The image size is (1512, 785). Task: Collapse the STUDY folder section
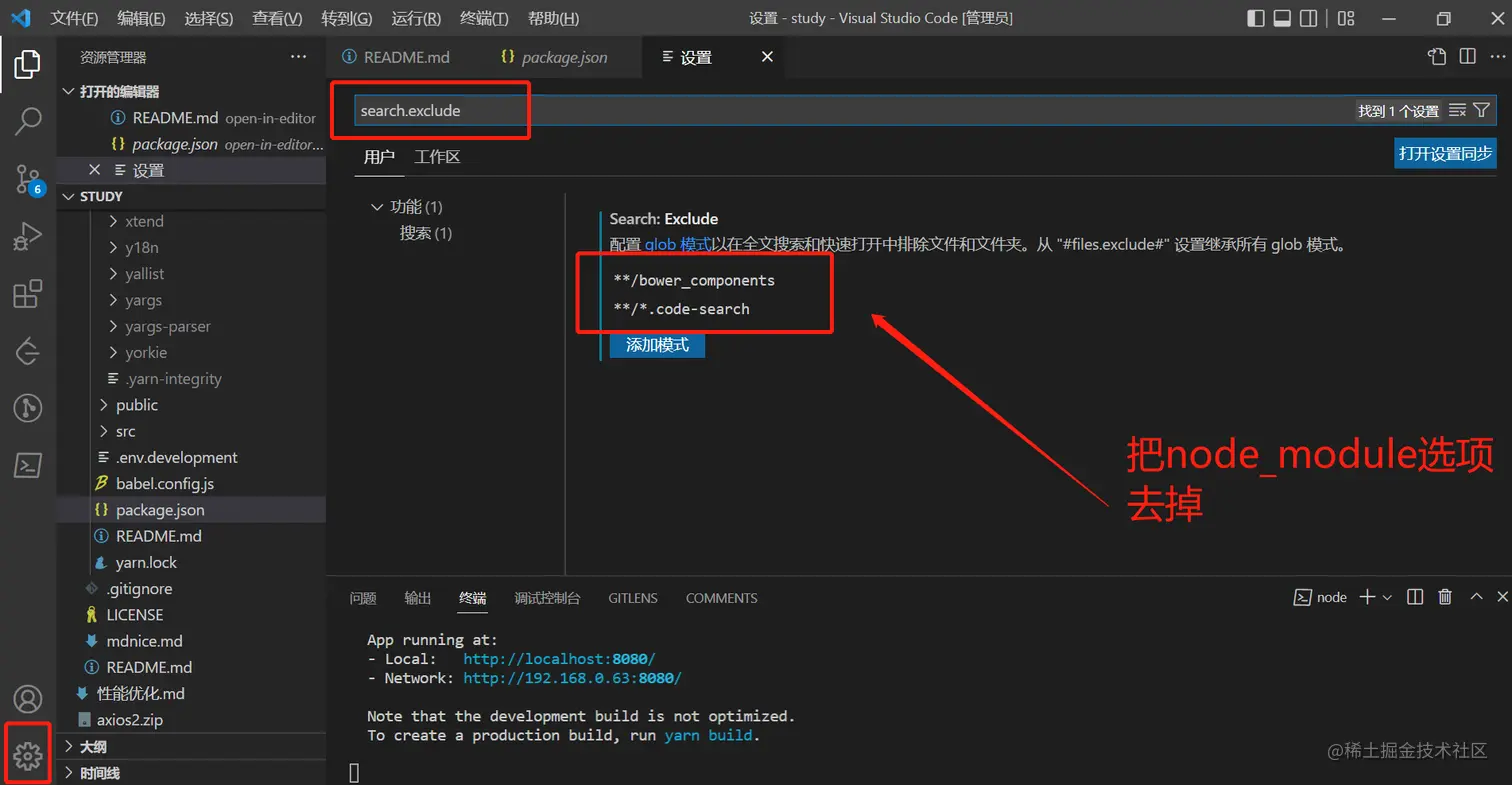tap(69, 196)
